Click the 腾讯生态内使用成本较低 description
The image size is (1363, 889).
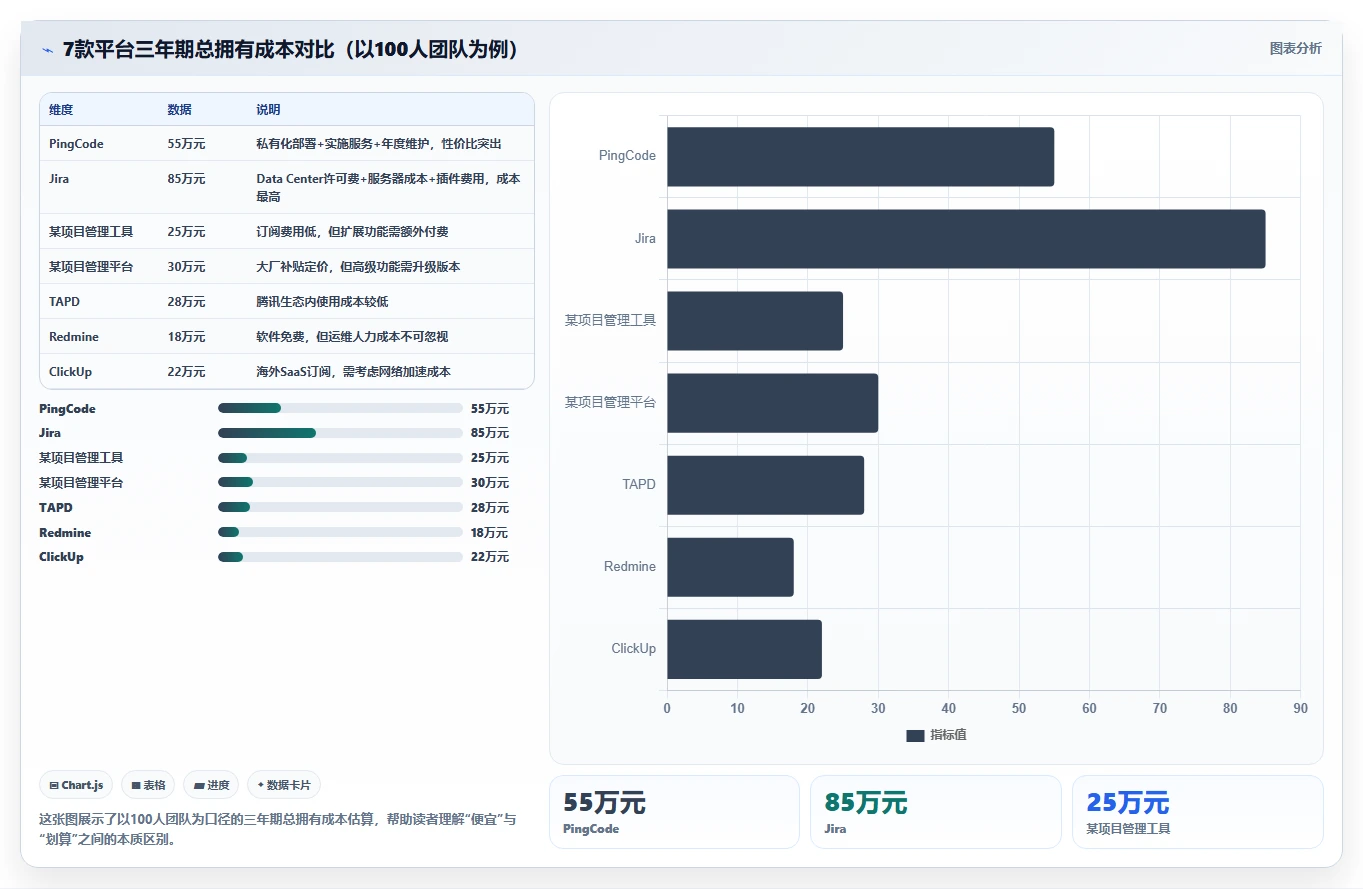point(322,302)
